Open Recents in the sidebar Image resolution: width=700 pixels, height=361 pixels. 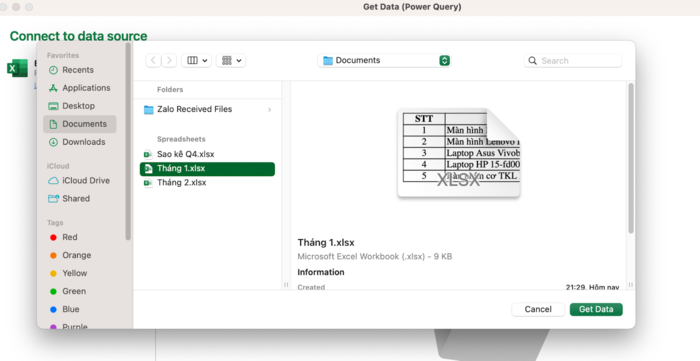(79, 70)
